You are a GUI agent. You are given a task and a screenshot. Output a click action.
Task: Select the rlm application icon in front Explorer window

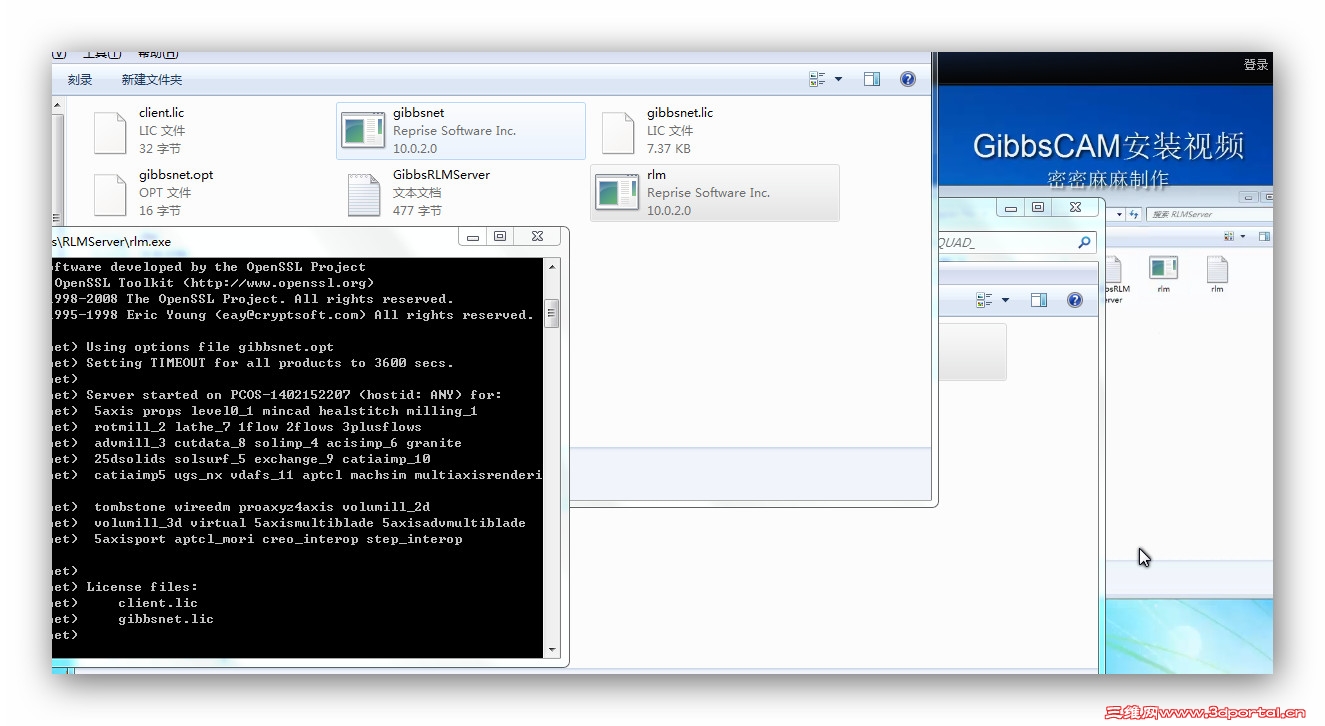[617, 192]
